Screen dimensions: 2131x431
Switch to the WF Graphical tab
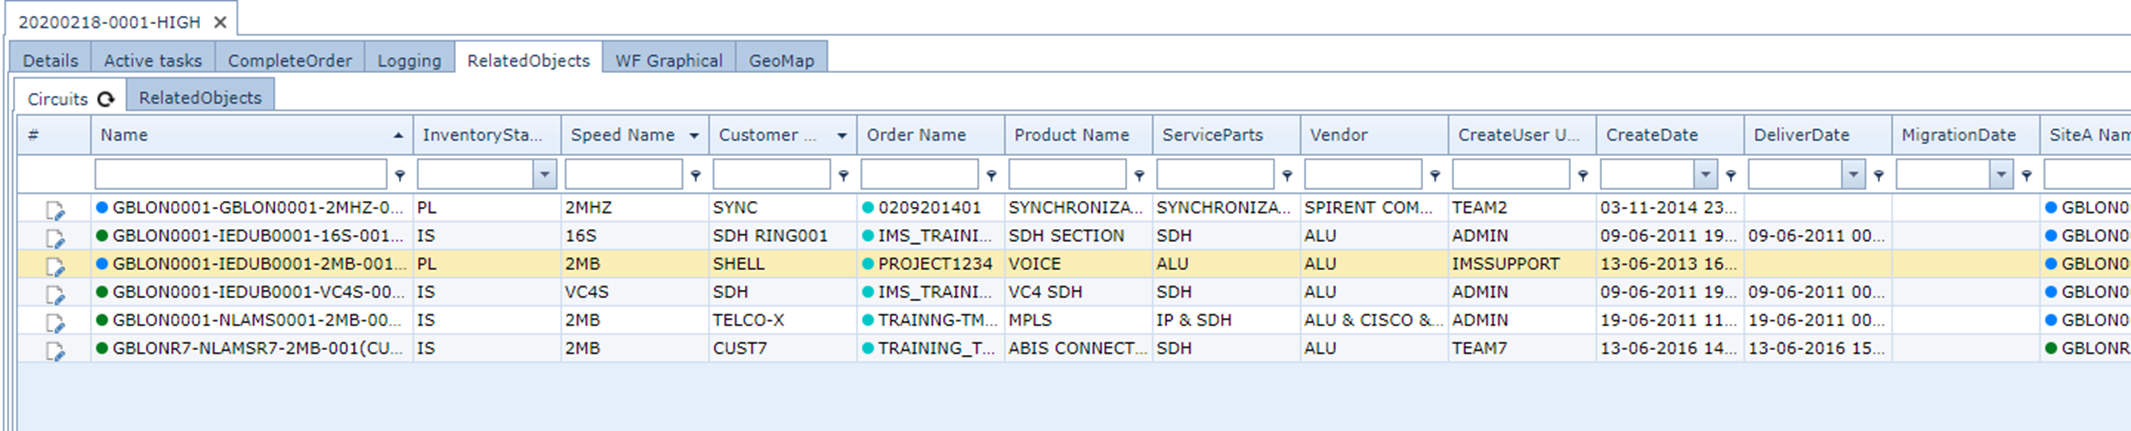click(x=668, y=60)
